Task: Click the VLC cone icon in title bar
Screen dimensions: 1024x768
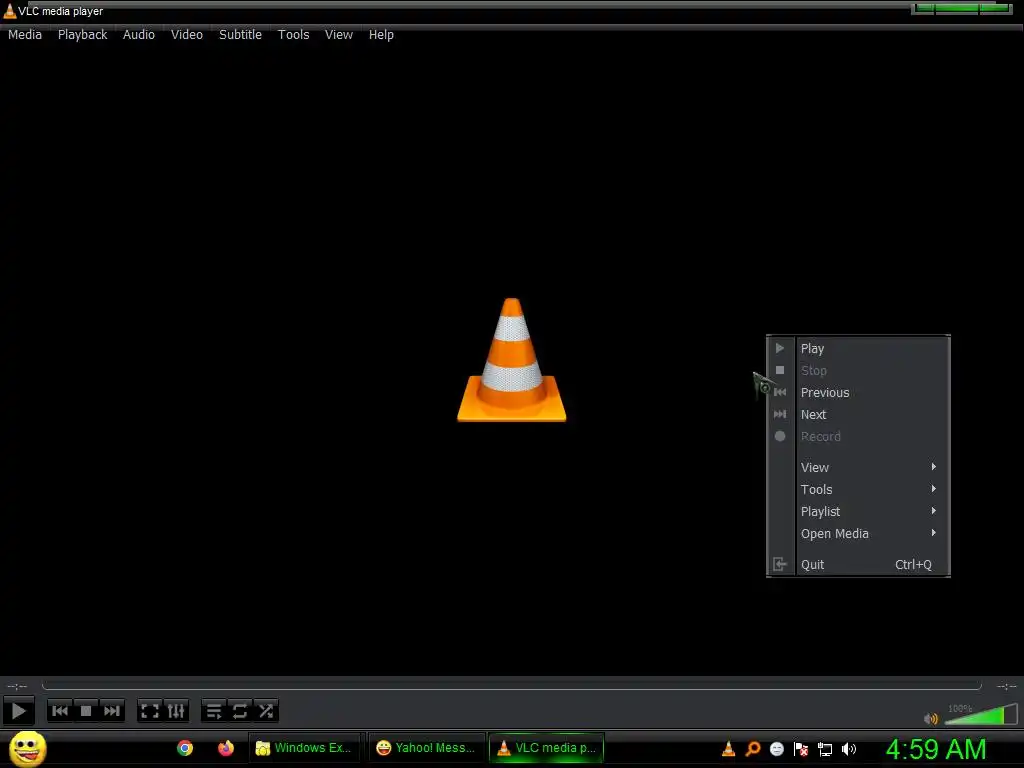Action: 9,10
